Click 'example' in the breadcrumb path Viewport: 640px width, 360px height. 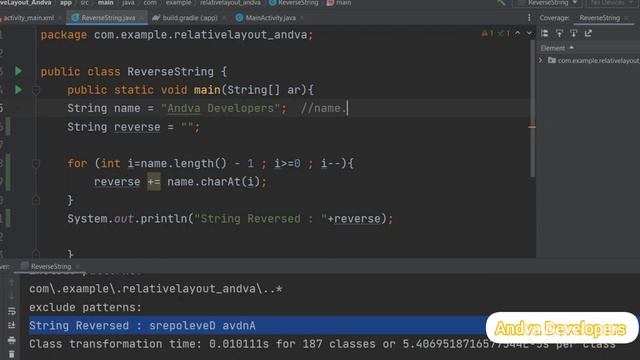(x=178, y=3)
